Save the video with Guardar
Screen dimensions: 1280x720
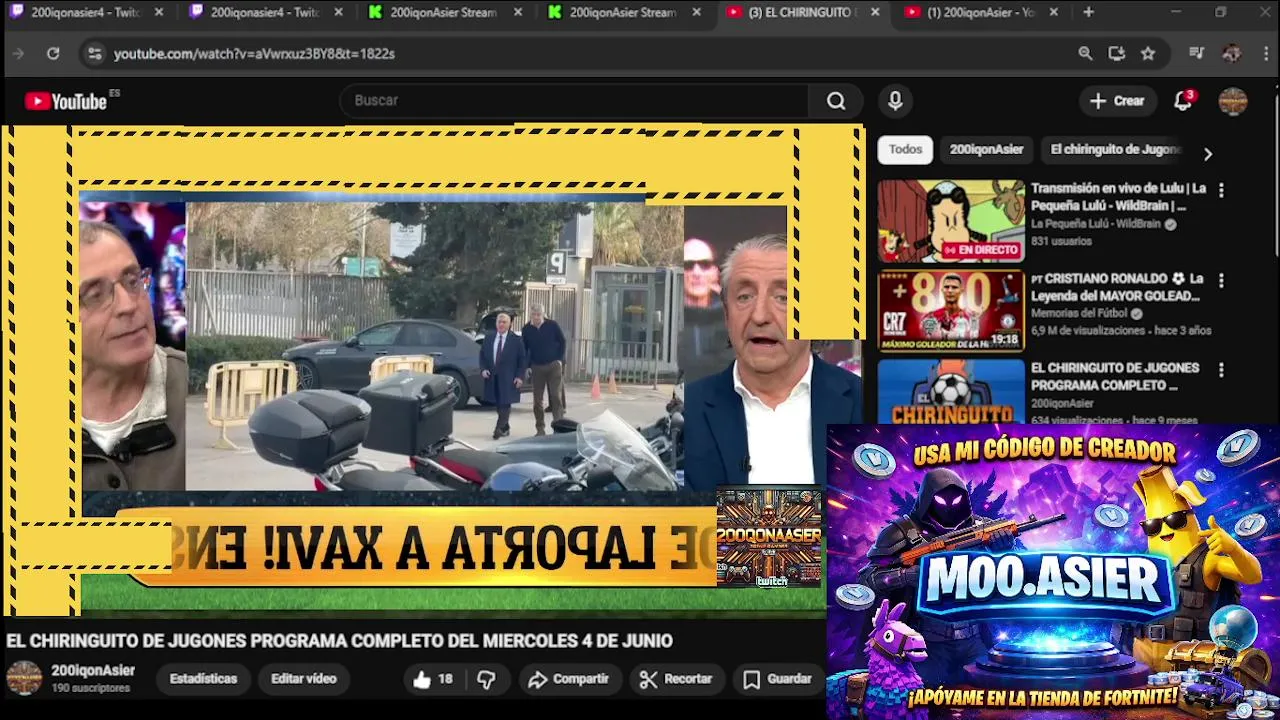[x=778, y=679]
